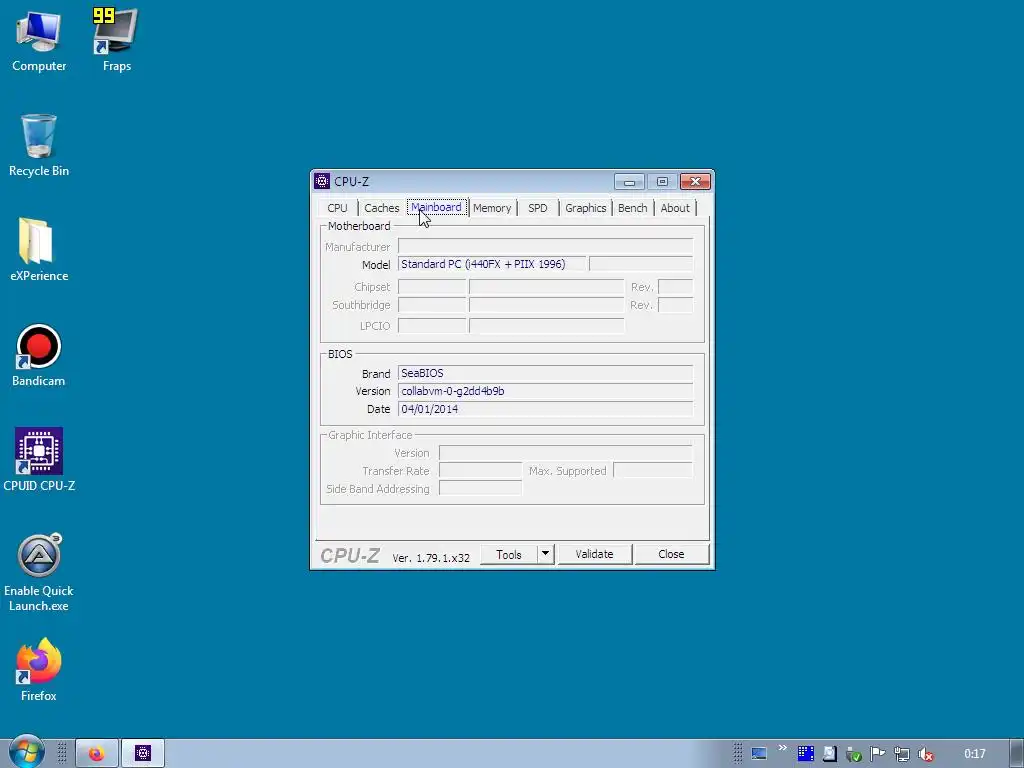Click the taskbar clock showing 0:17

974,754
